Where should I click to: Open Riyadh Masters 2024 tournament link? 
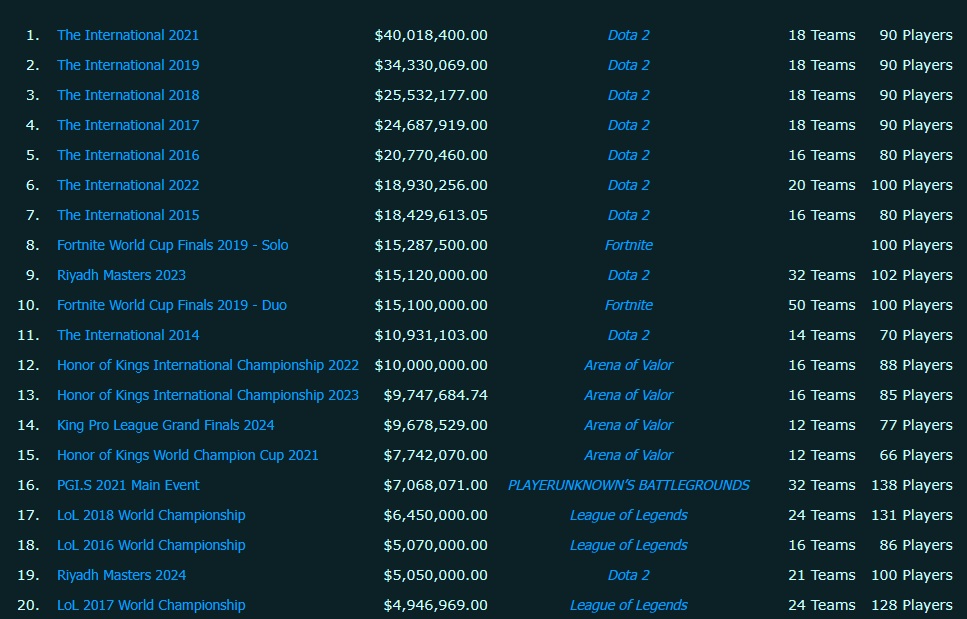(121, 575)
